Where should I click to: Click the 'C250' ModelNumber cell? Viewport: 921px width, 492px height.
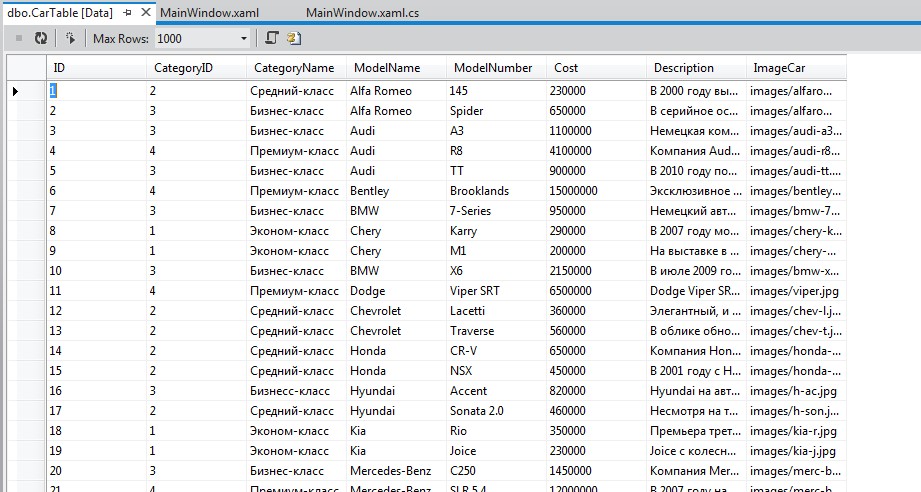pos(496,470)
